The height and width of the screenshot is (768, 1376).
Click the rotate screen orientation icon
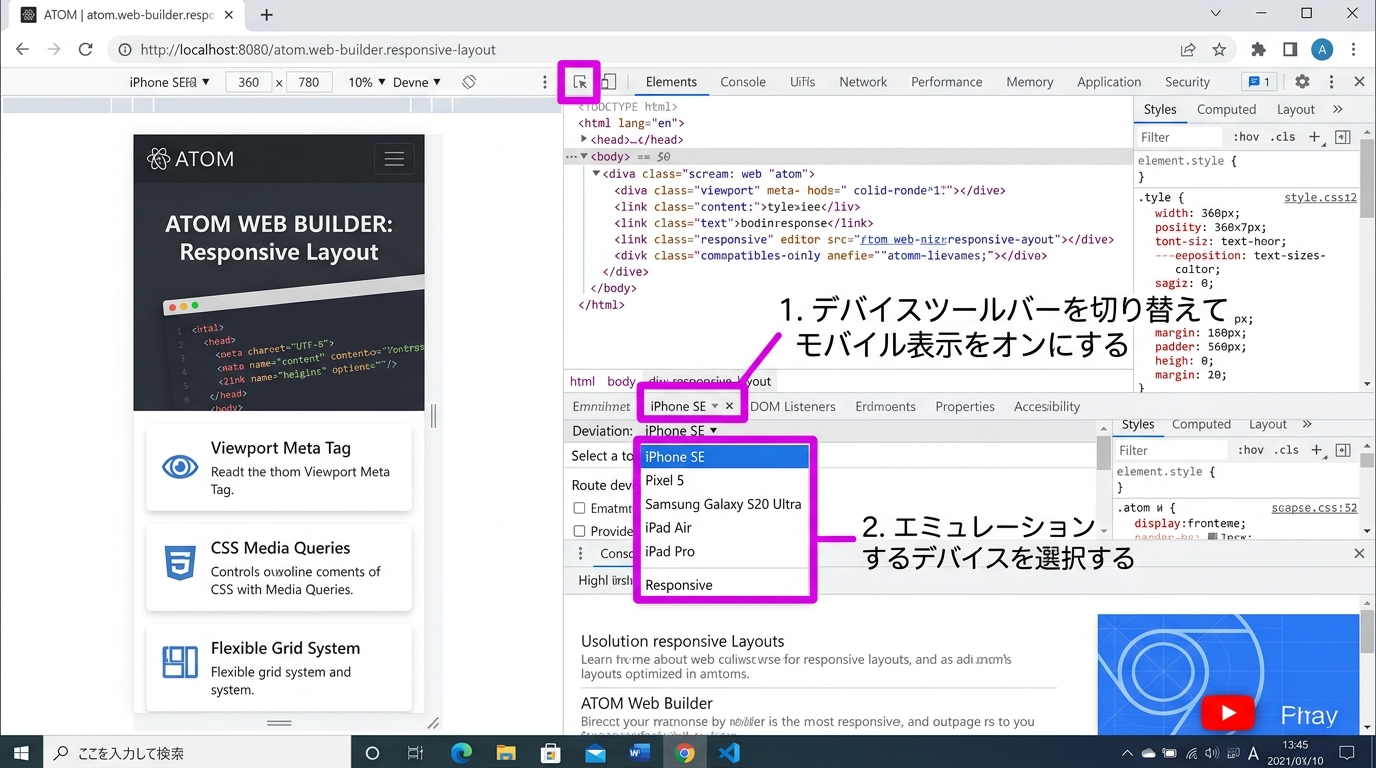tap(468, 82)
